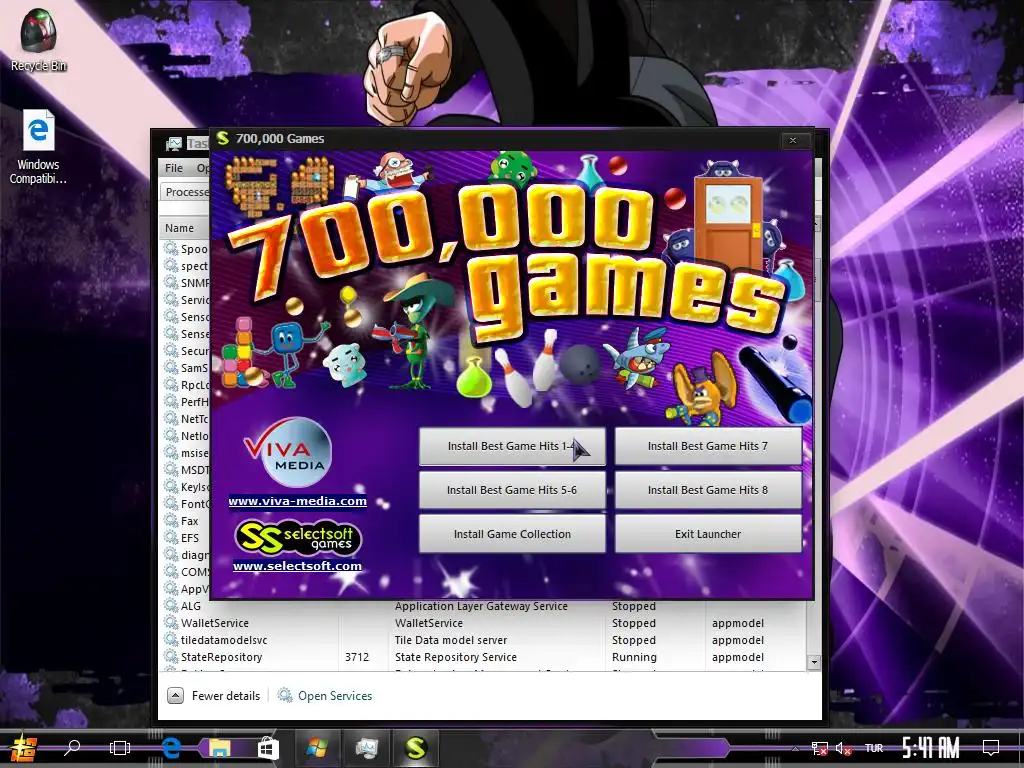Image resolution: width=1024 pixels, height=768 pixels.
Task: Click the gear icon beside Open Services
Action: point(285,696)
